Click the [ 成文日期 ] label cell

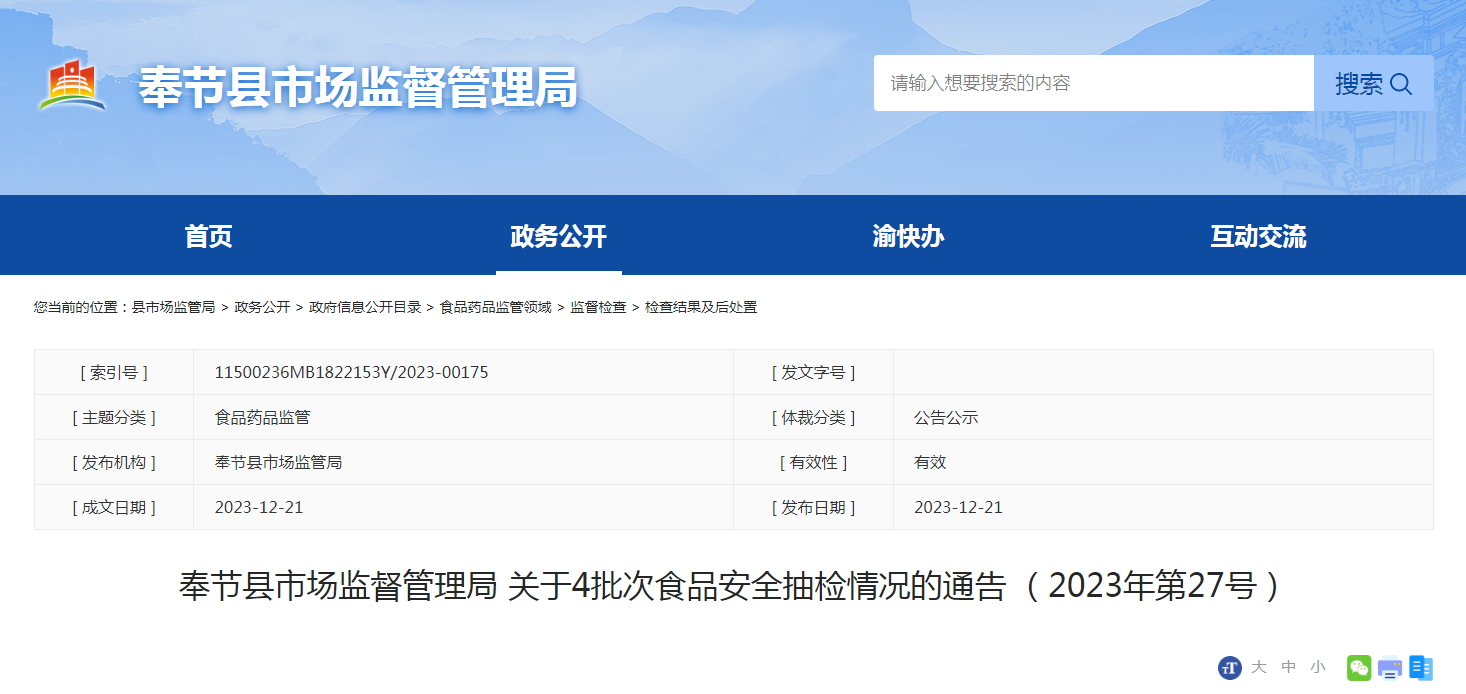tap(114, 507)
